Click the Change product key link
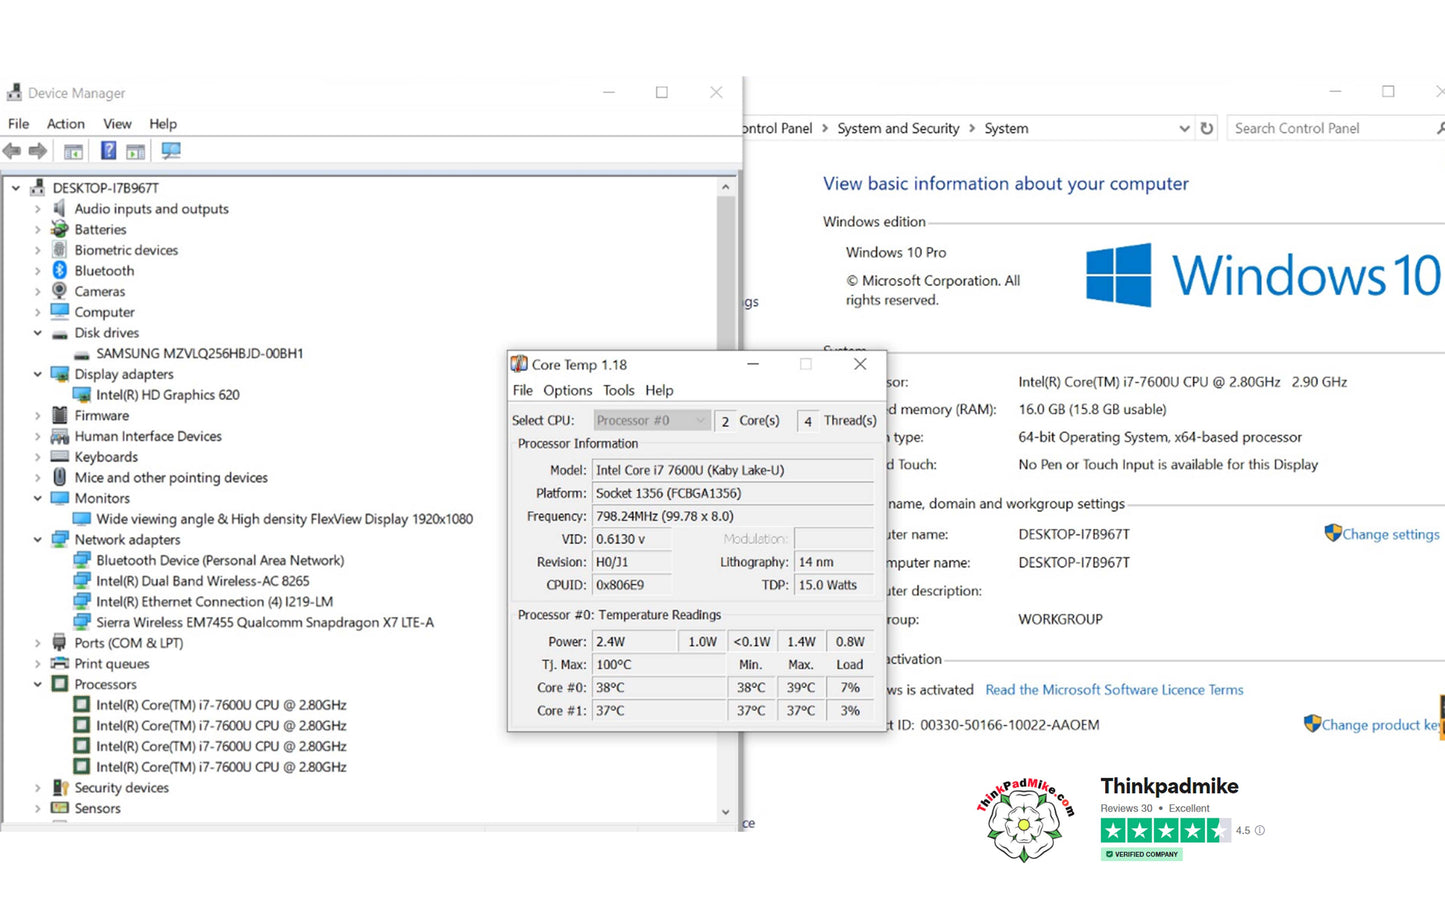 pyautogui.click(x=1383, y=724)
